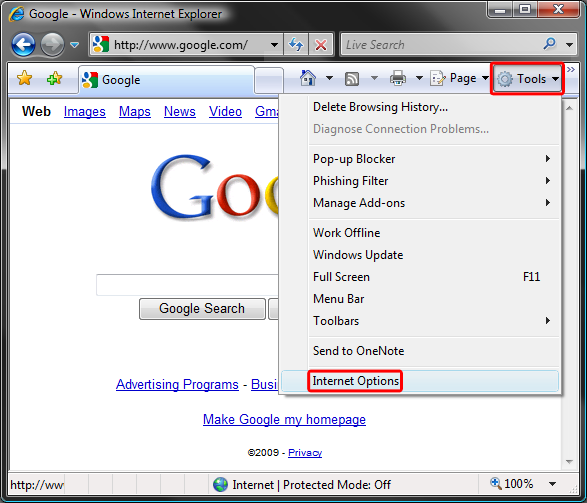
Task: Click the Internet zone globe icon
Action: pyautogui.click(x=220, y=484)
